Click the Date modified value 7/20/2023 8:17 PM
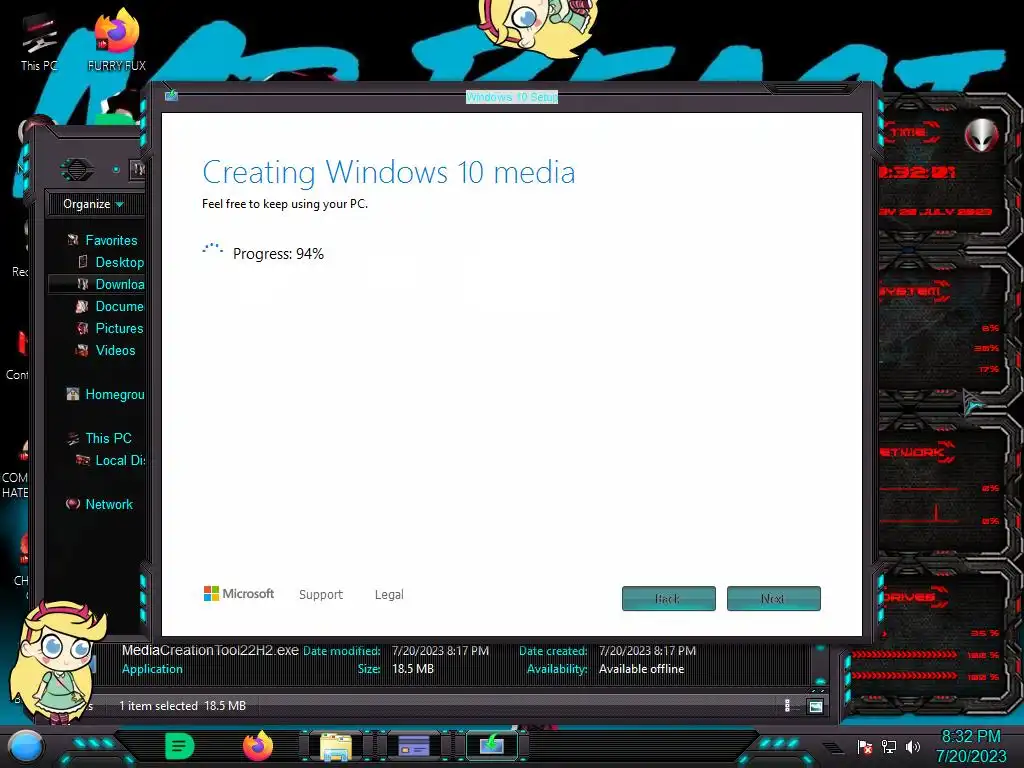This screenshot has width=1024, height=768. click(440, 651)
